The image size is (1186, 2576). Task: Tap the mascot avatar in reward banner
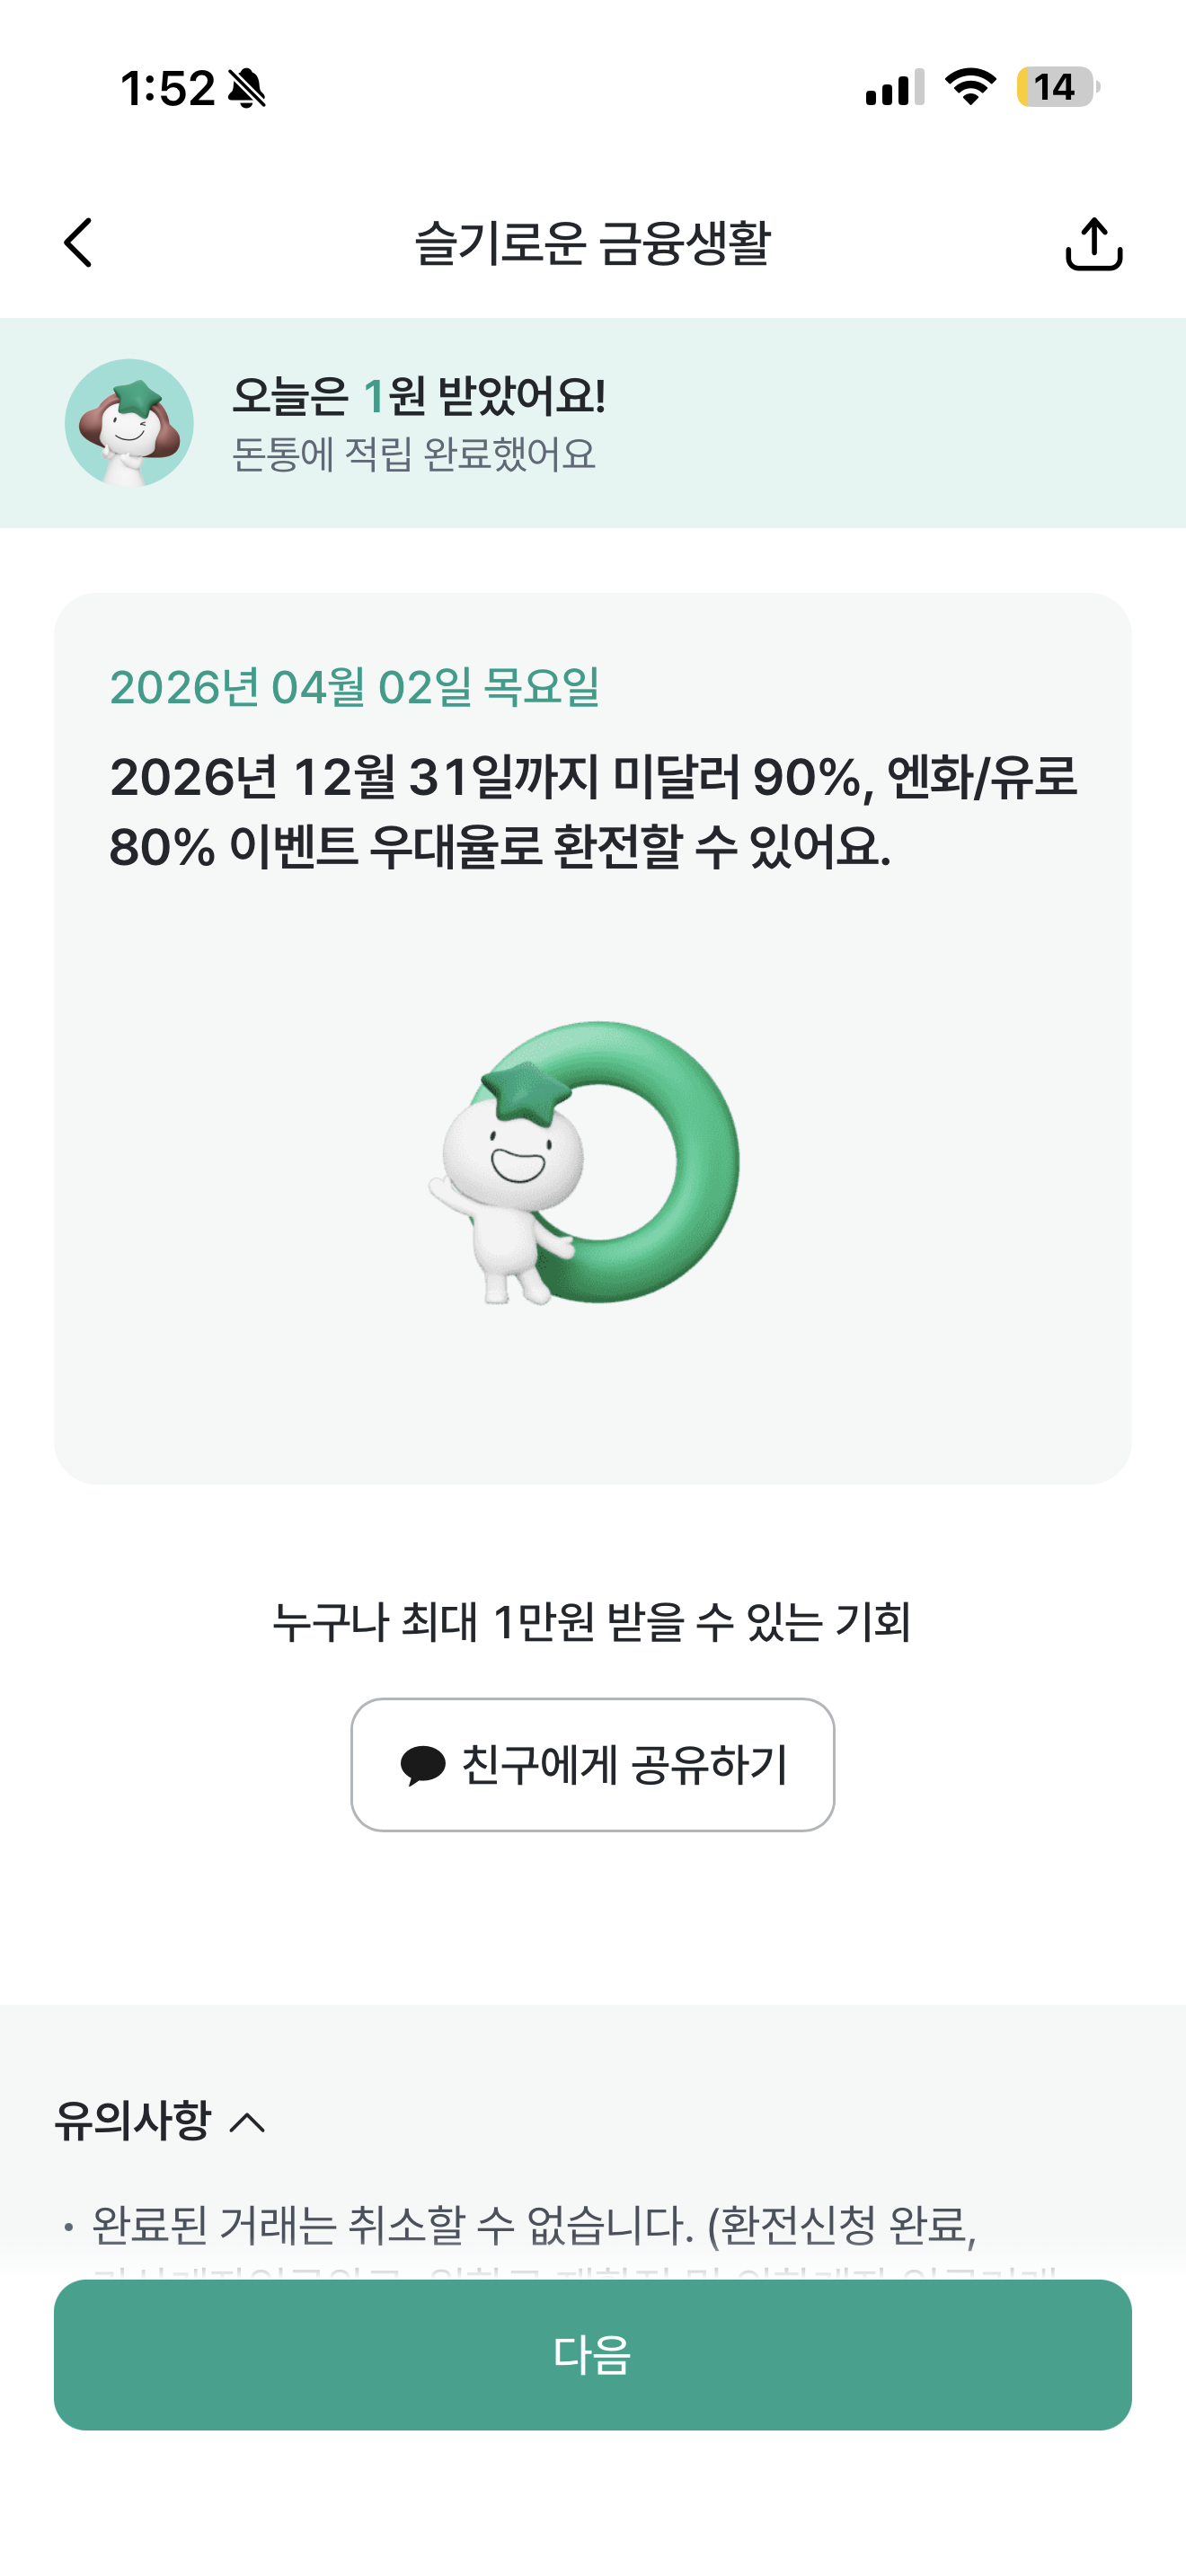pos(129,423)
